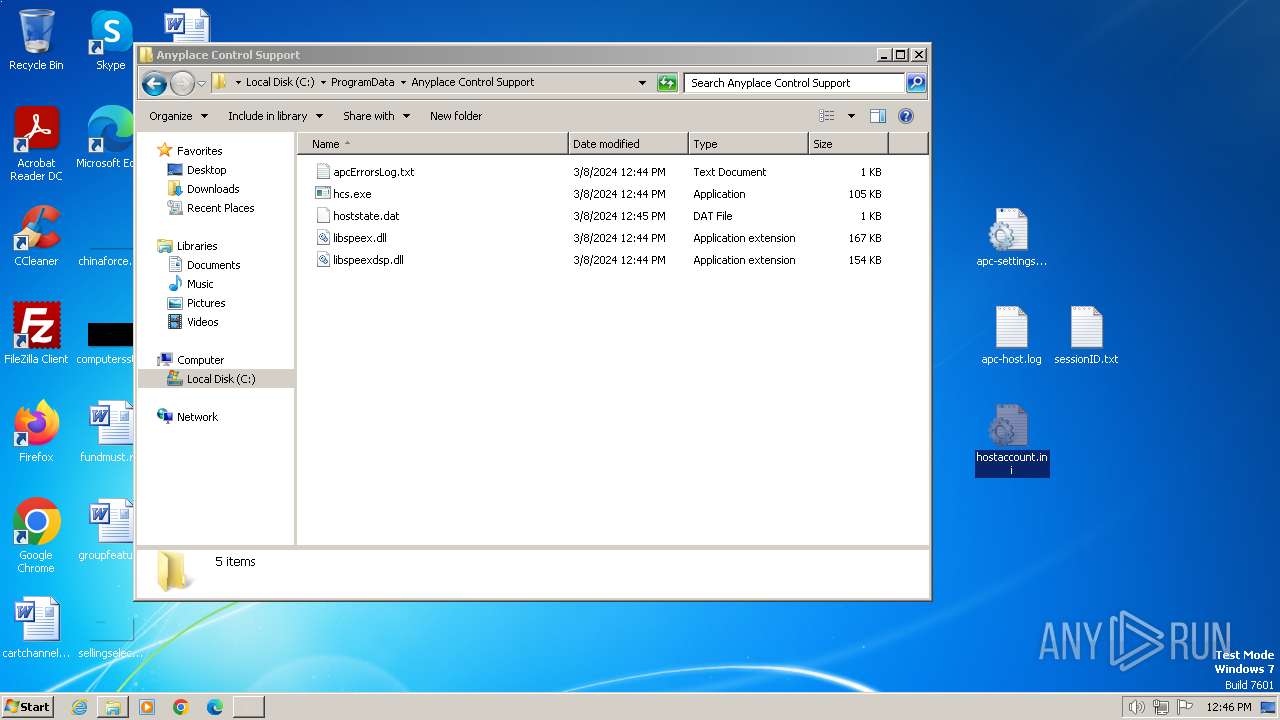Select ProgramData breadcrumb in address bar
The image size is (1280, 720).
(x=362, y=82)
